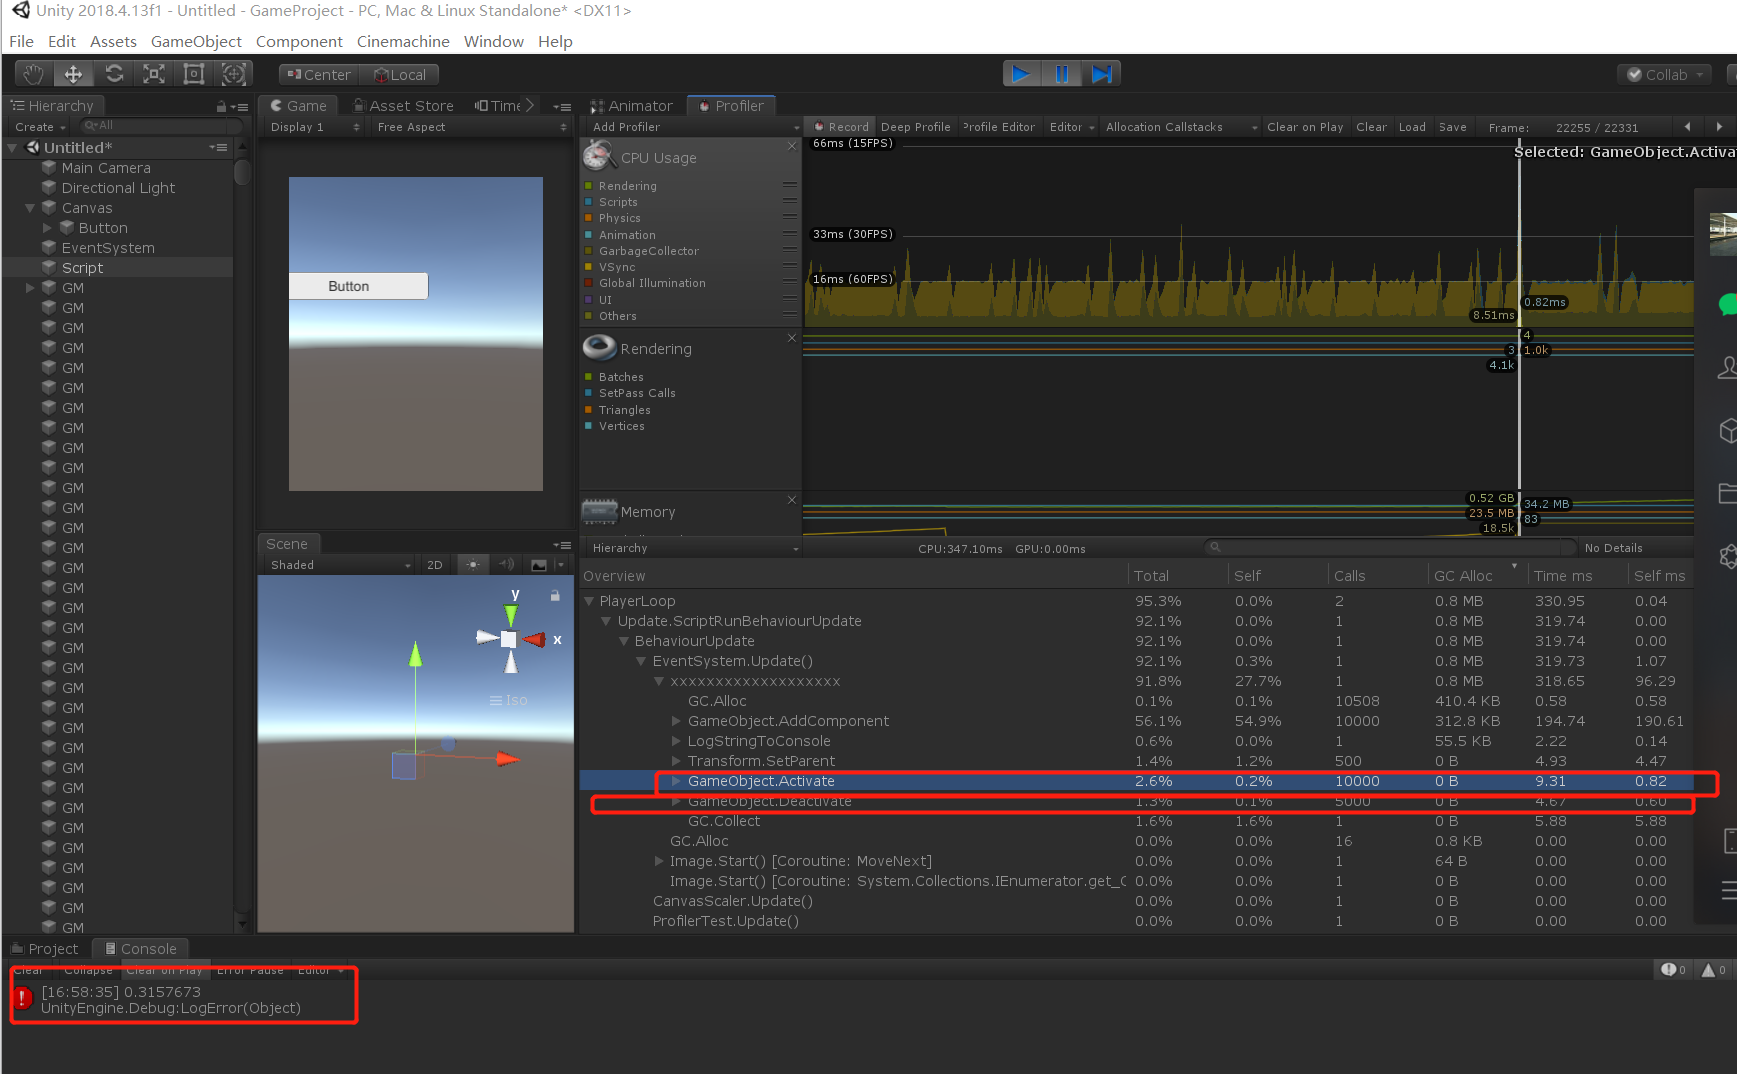Viewport: 1737px width, 1074px height.
Task: Toggle Center pivot mode
Action: point(317,74)
